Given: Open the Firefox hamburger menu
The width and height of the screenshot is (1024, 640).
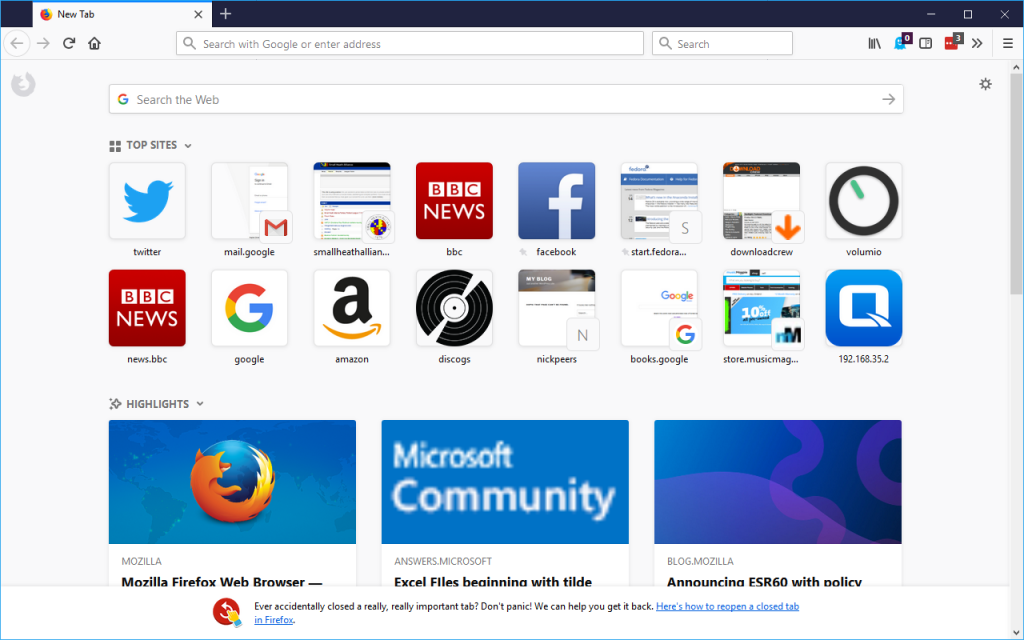Looking at the screenshot, I should coord(1007,43).
